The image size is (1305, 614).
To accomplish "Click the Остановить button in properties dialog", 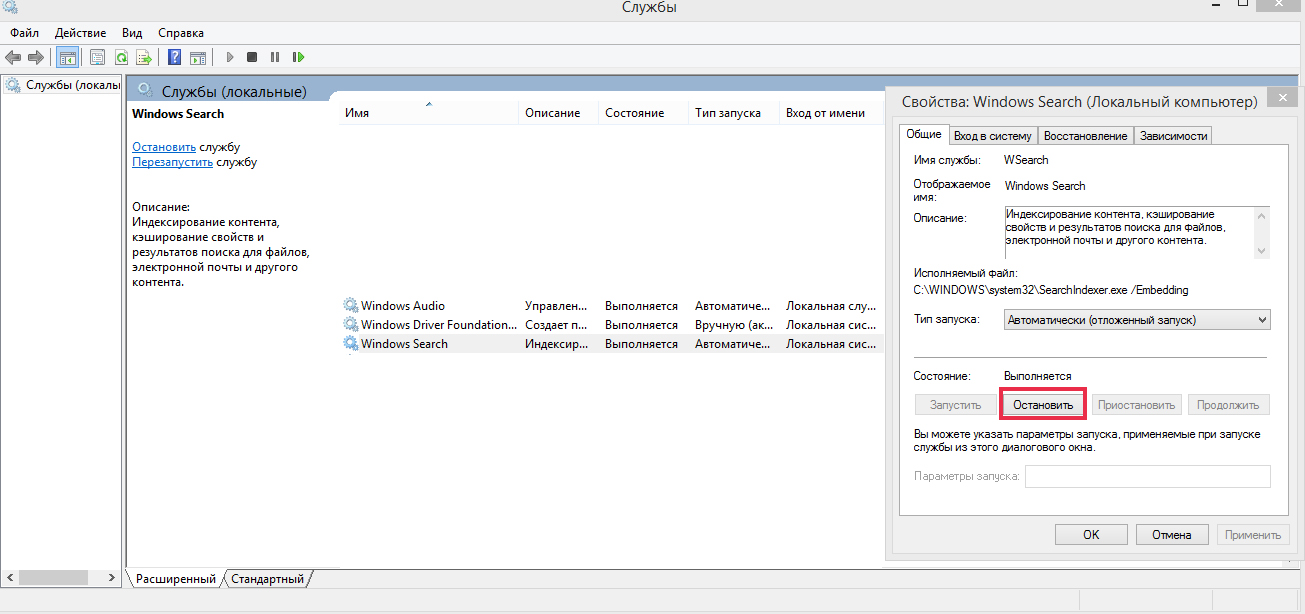I will pyautogui.click(x=1043, y=405).
